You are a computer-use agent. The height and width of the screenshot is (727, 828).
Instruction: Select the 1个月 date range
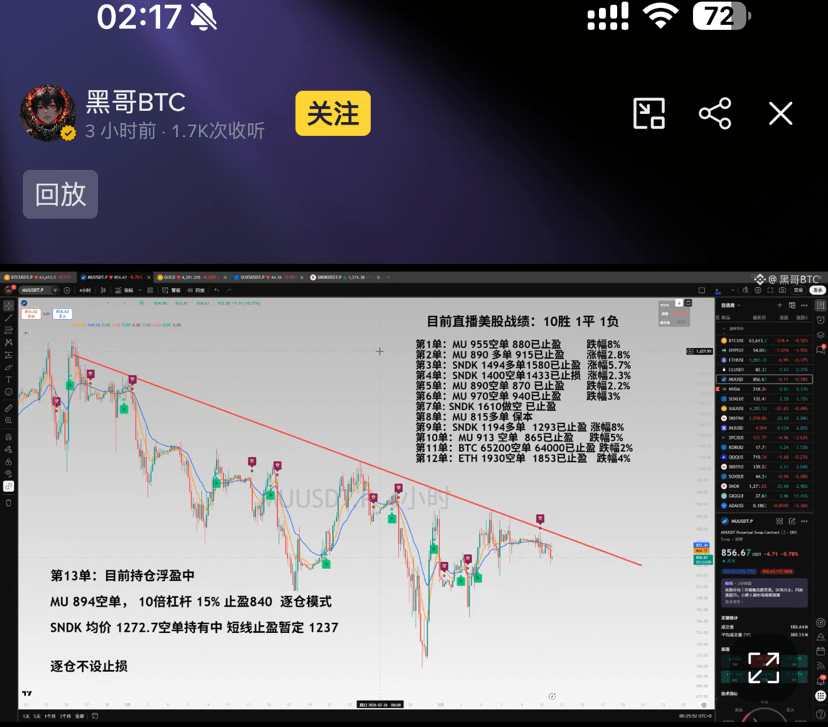pyautogui.click(x=50, y=716)
